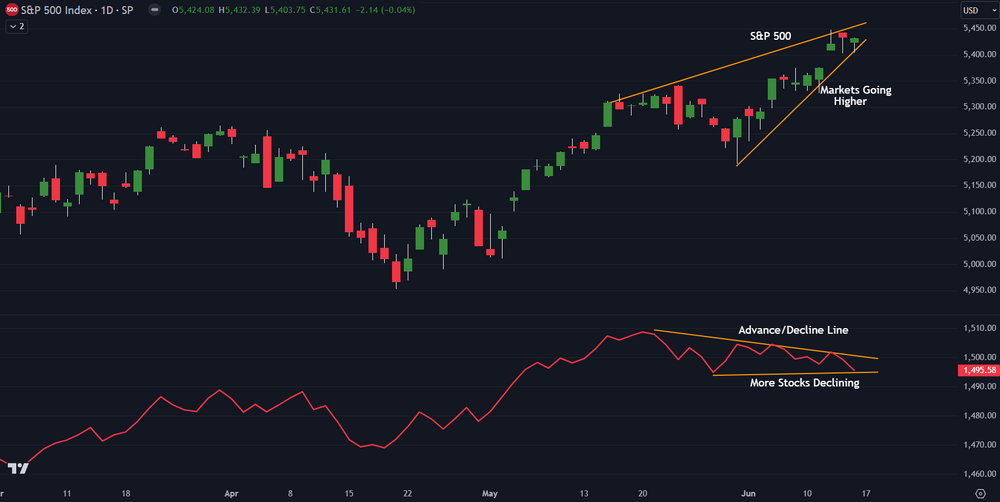Viewport: 1000px width, 502px height.
Task: Select the 'Markets Going Higher' text annotation
Action: point(855,96)
